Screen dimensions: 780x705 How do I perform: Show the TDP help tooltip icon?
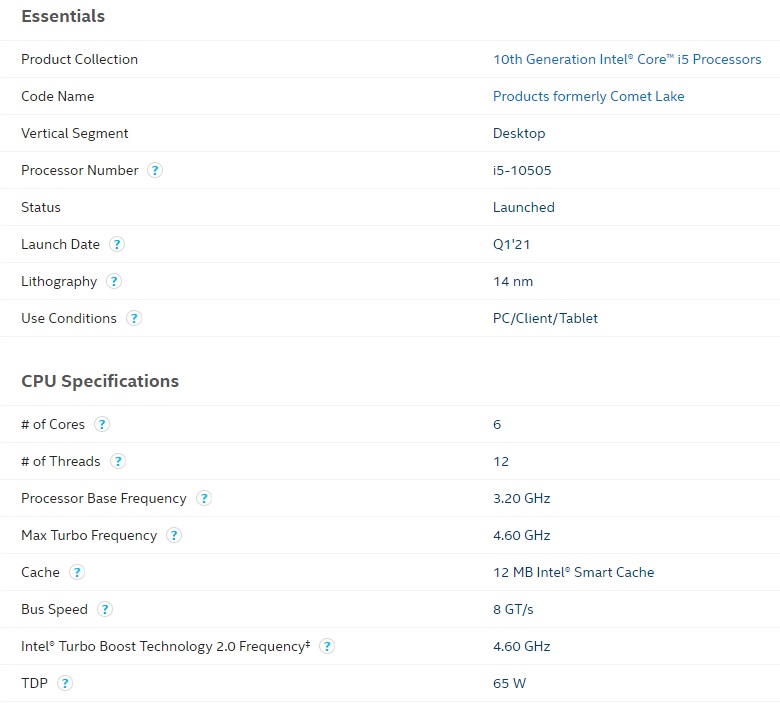click(65, 683)
